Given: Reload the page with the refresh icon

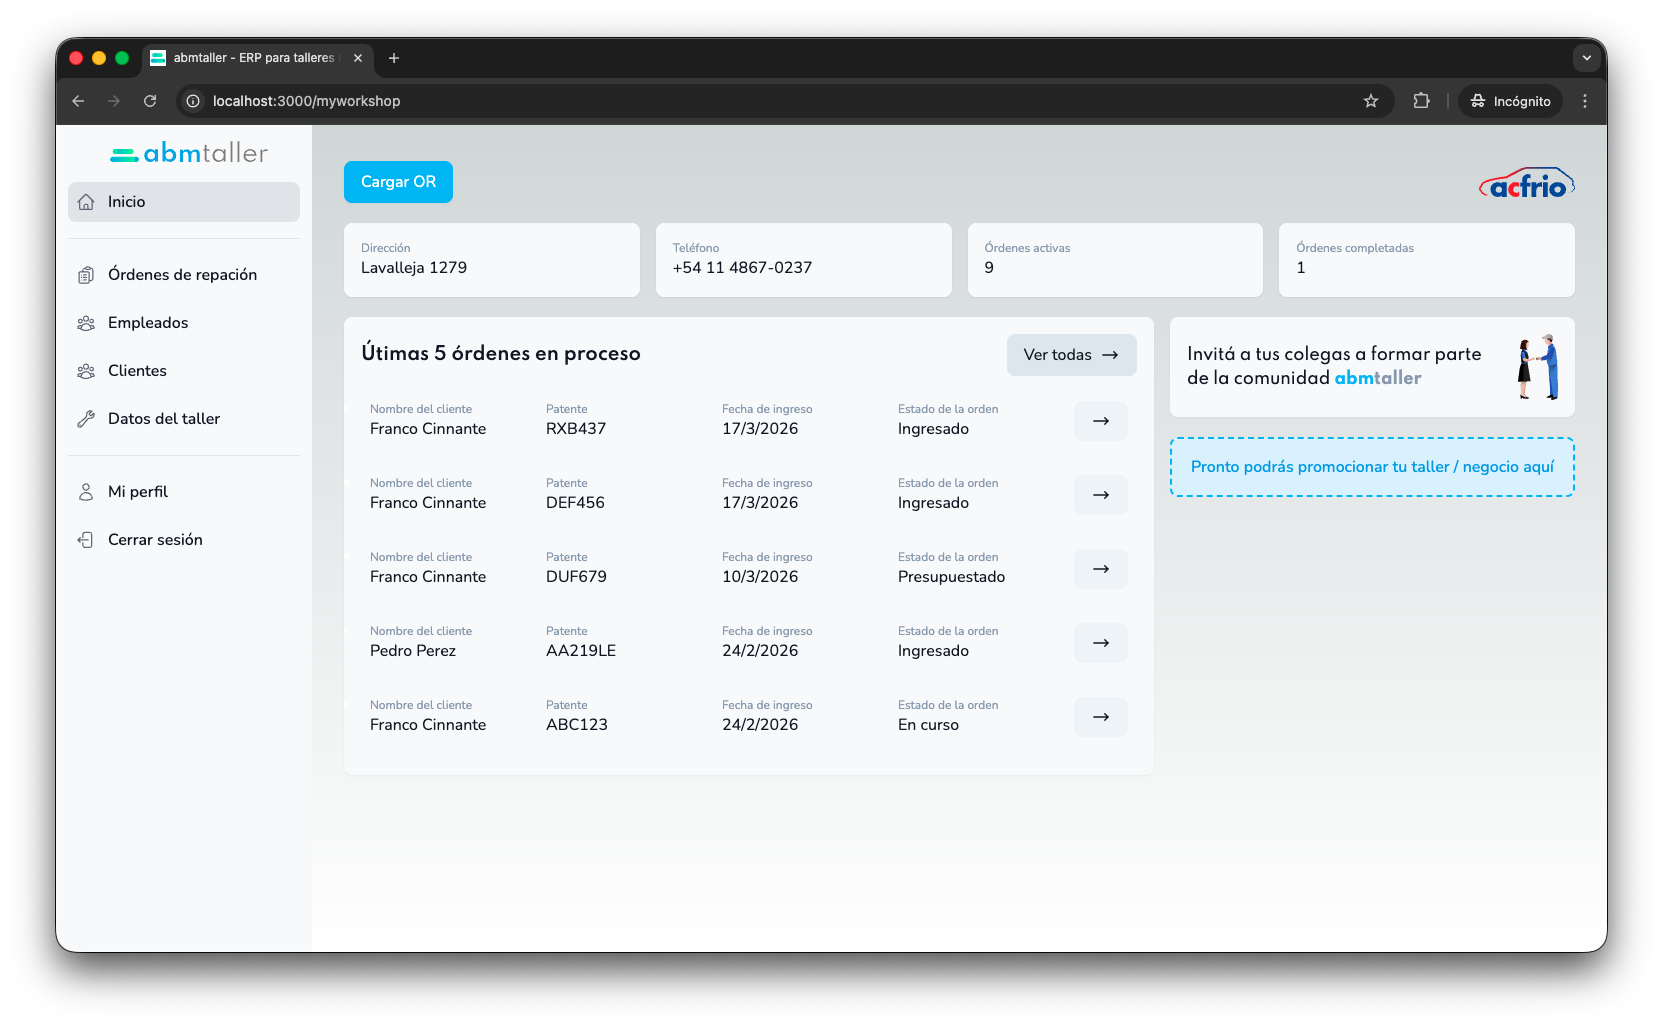Looking at the screenshot, I should point(150,101).
